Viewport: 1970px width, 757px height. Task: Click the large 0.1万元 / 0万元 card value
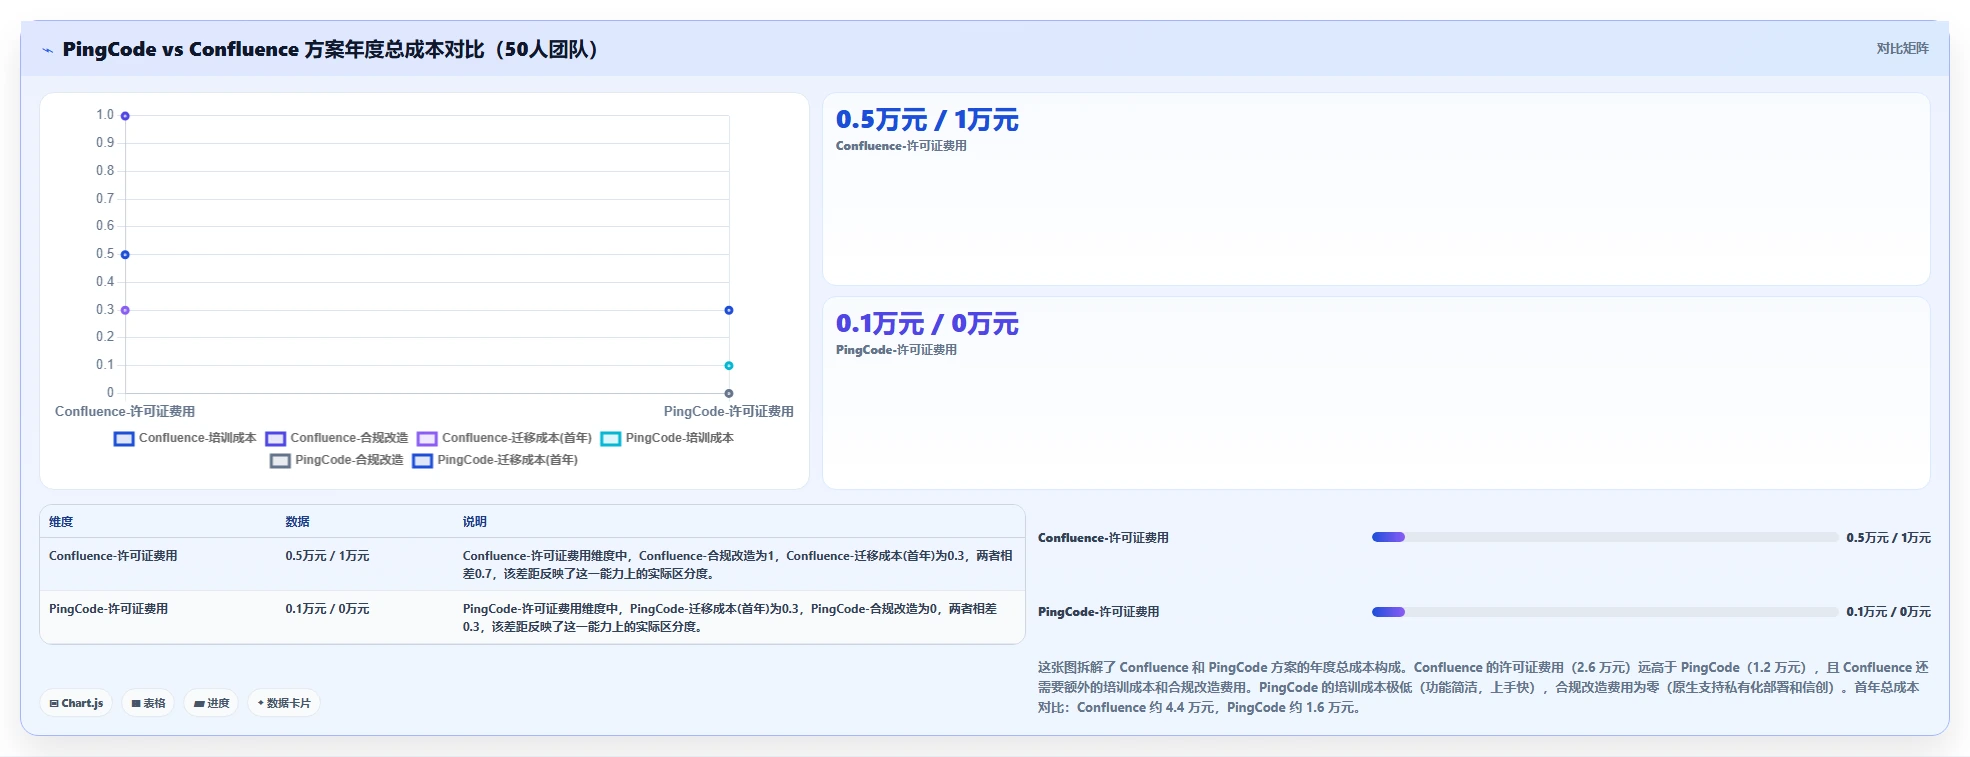(927, 324)
